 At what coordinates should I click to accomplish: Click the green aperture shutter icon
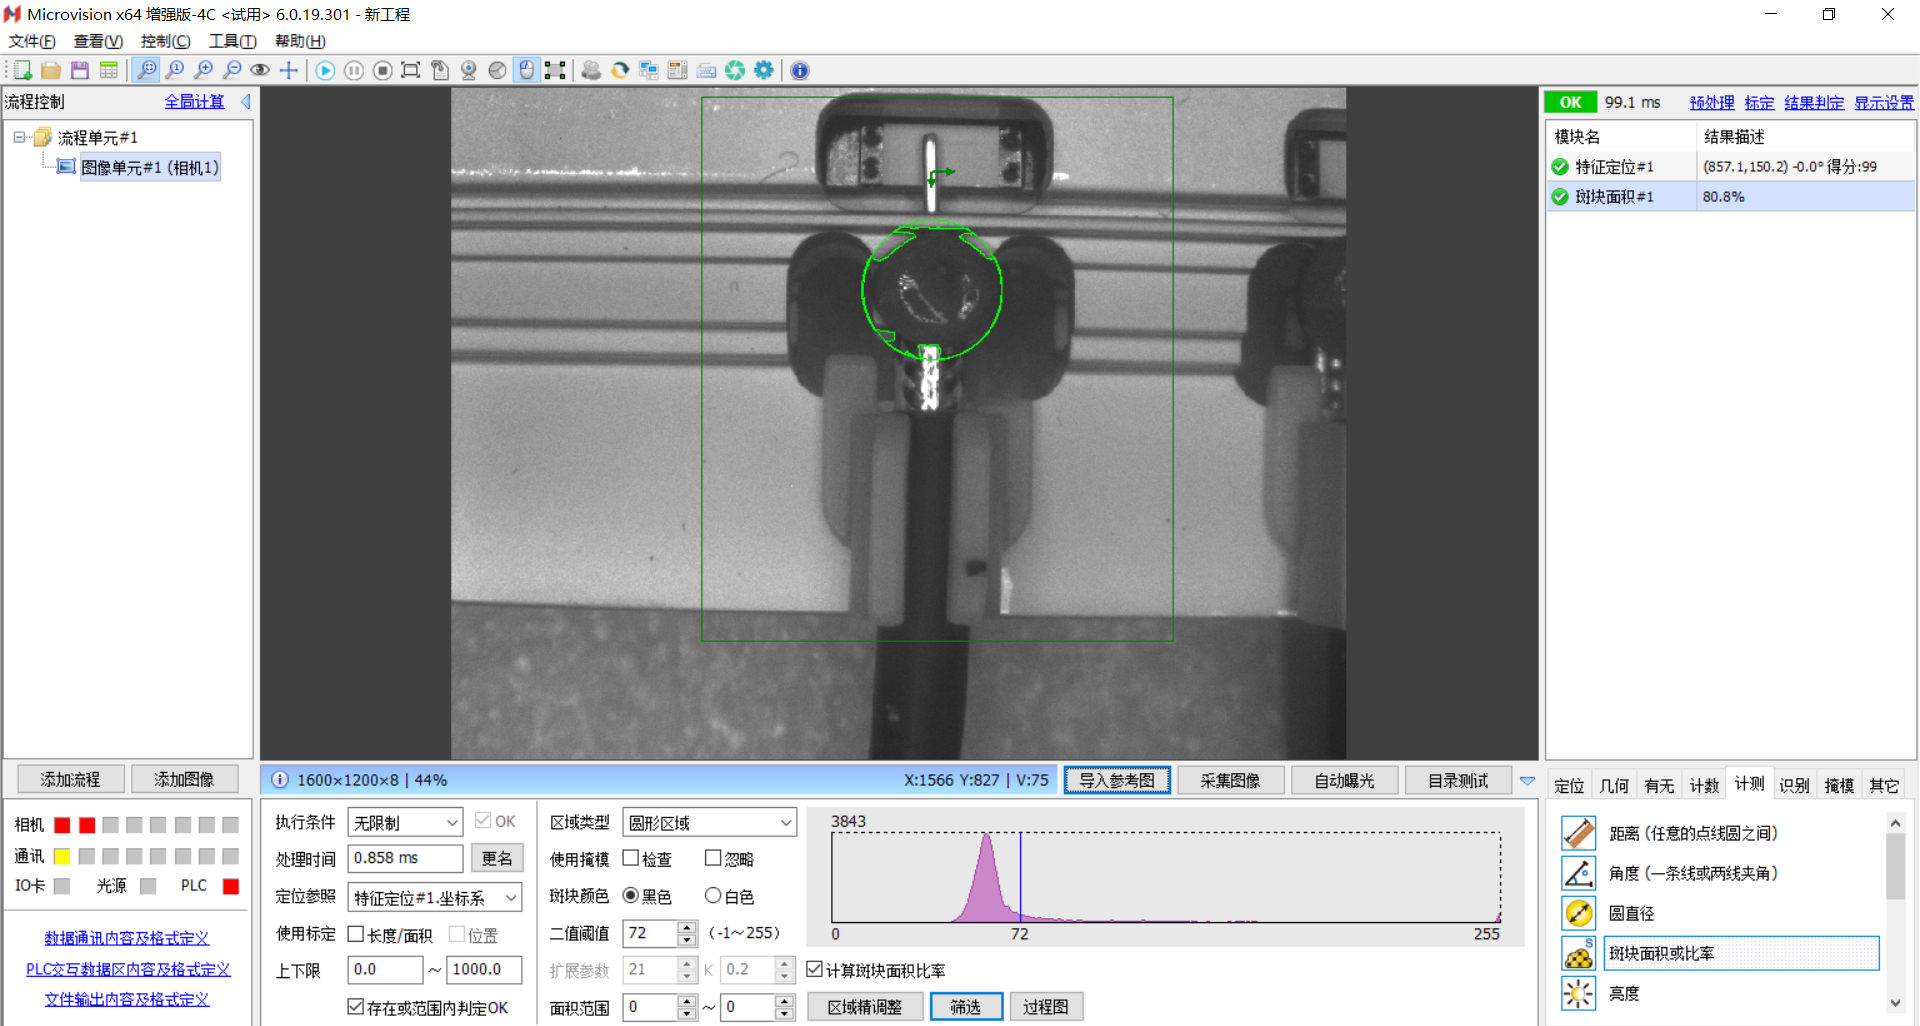point(735,70)
